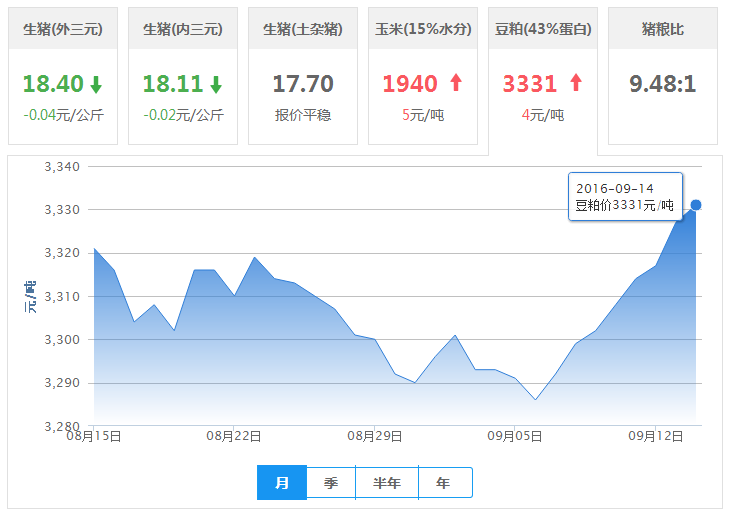
Task: Switch chart to 年 range
Action: (x=446, y=483)
